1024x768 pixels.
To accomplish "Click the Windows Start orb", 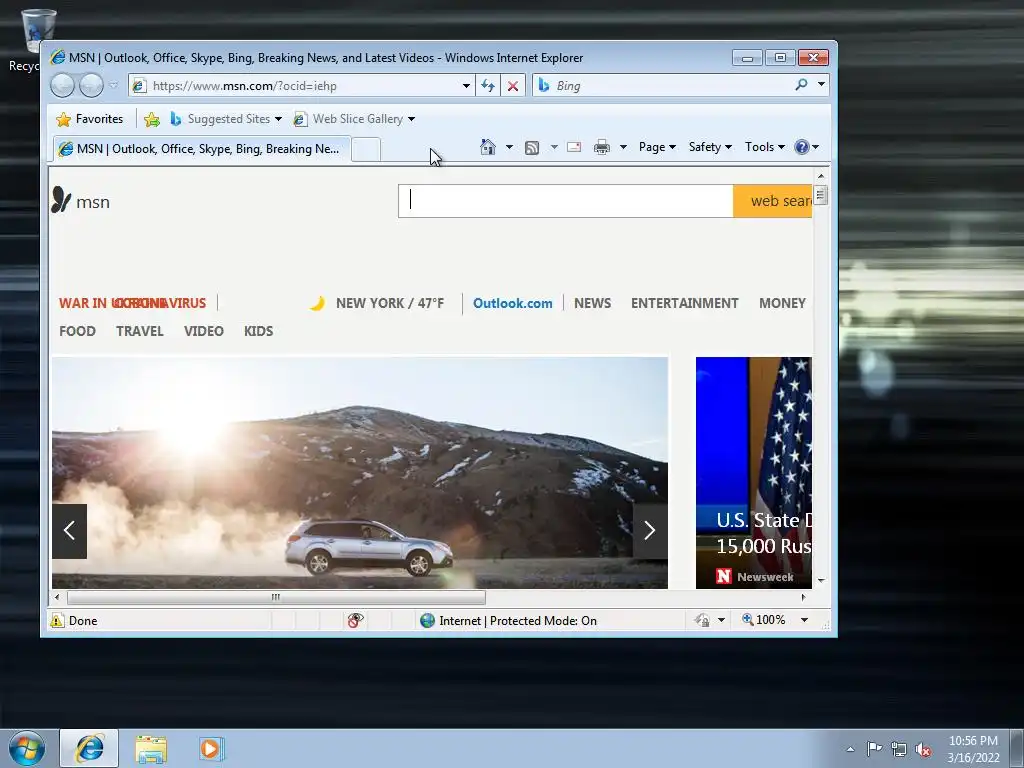I will pos(27,748).
